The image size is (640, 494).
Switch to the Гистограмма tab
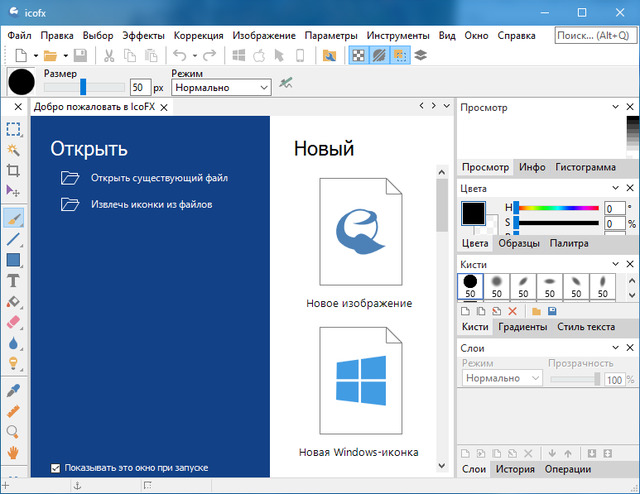pyautogui.click(x=585, y=167)
